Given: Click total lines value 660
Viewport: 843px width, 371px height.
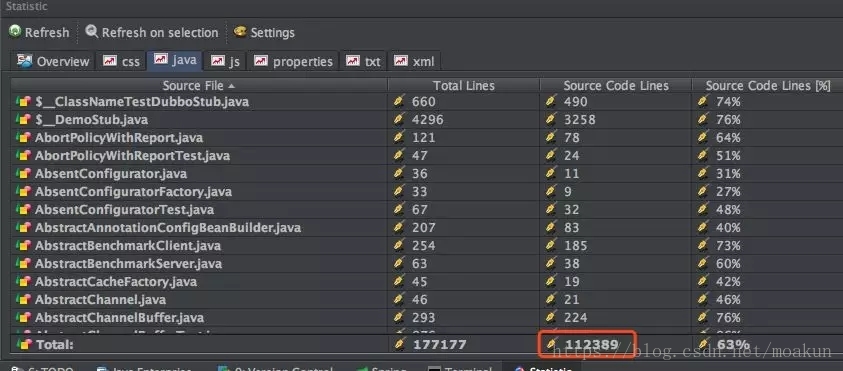Looking at the screenshot, I should pos(423,102).
